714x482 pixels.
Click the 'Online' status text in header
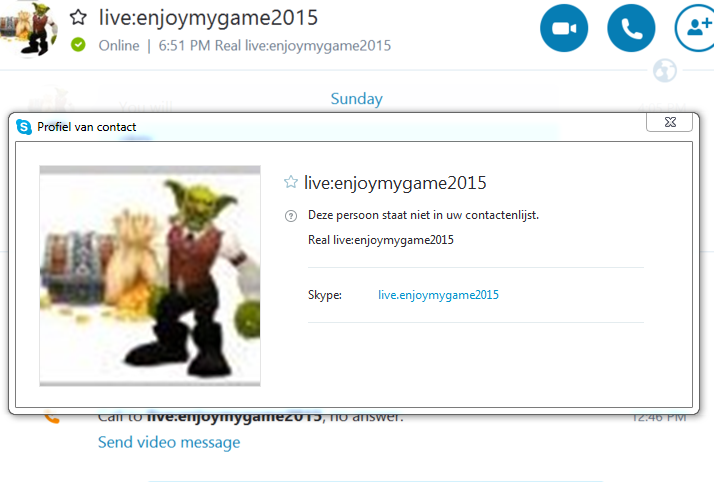[x=119, y=46]
